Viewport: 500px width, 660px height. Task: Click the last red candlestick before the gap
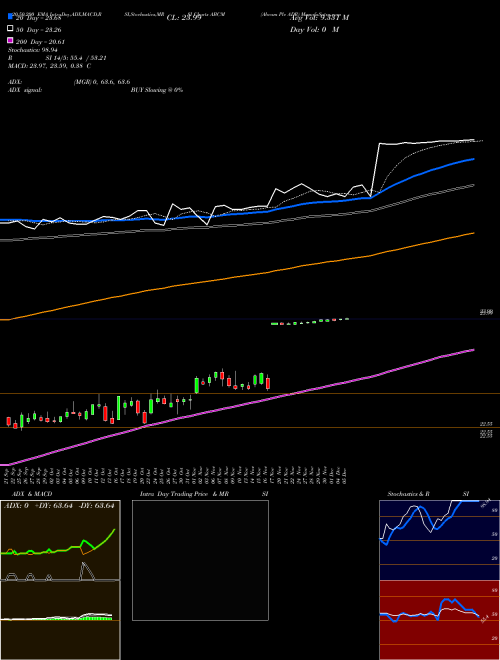268,383
